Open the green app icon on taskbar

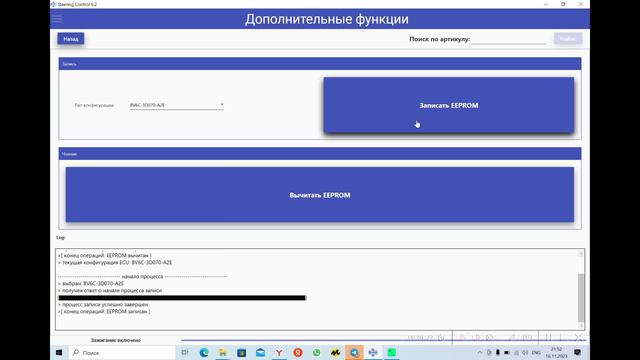[392, 353]
